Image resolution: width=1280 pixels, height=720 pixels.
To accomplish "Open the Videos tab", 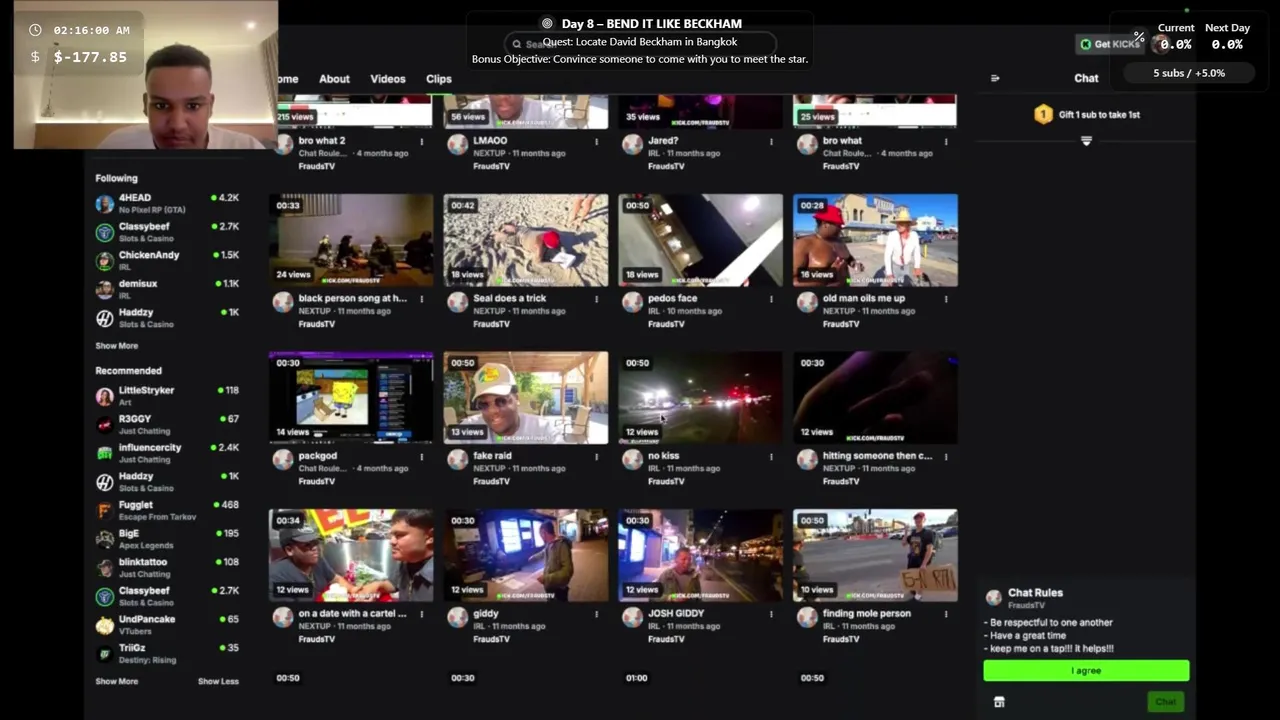I will pos(388,79).
